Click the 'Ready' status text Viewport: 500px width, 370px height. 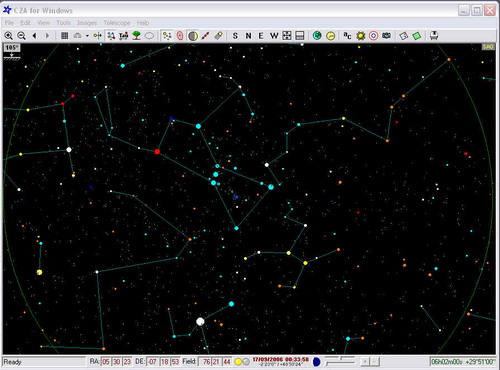pos(12,362)
